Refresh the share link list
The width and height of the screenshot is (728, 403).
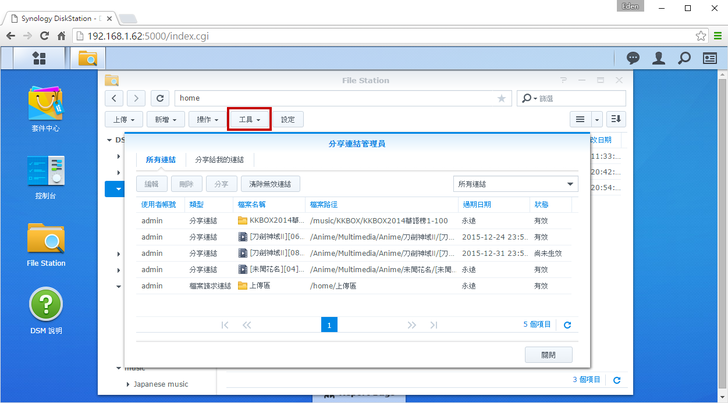coord(567,325)
